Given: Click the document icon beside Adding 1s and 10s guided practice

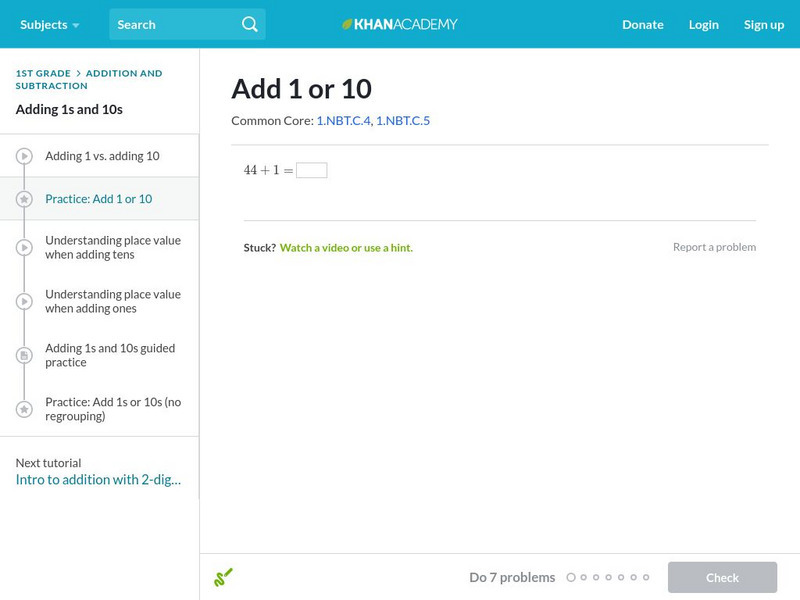Looking at the screenshot, I should point(24,355).
